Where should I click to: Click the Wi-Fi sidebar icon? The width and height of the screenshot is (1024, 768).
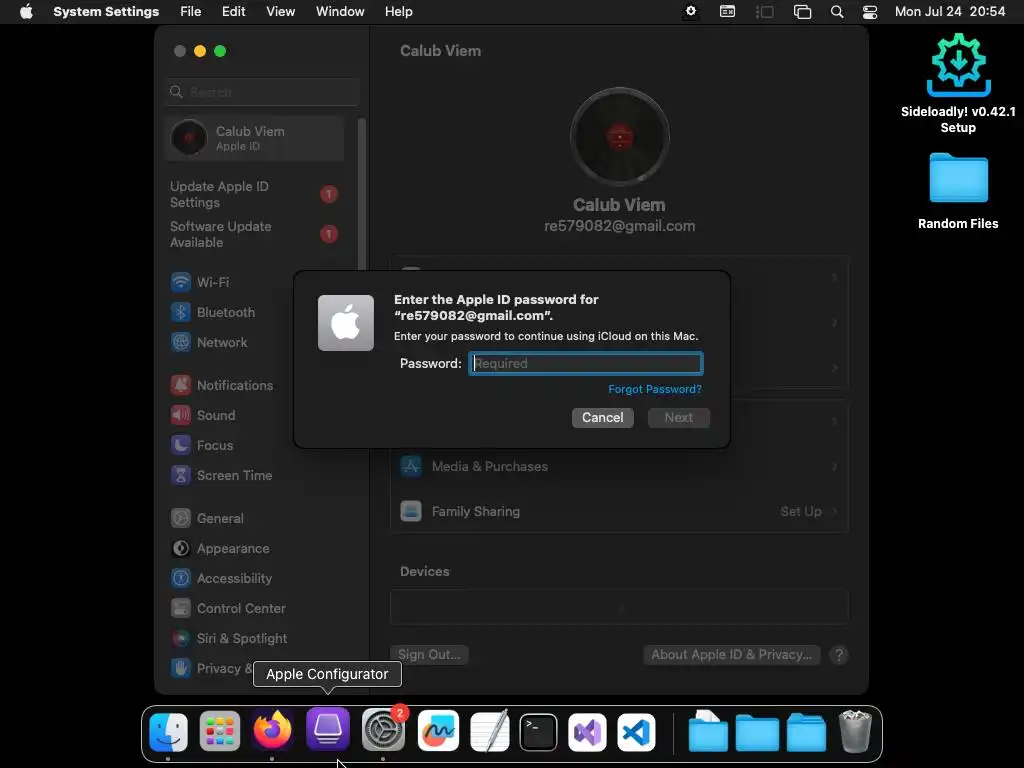tap(181, 282)
